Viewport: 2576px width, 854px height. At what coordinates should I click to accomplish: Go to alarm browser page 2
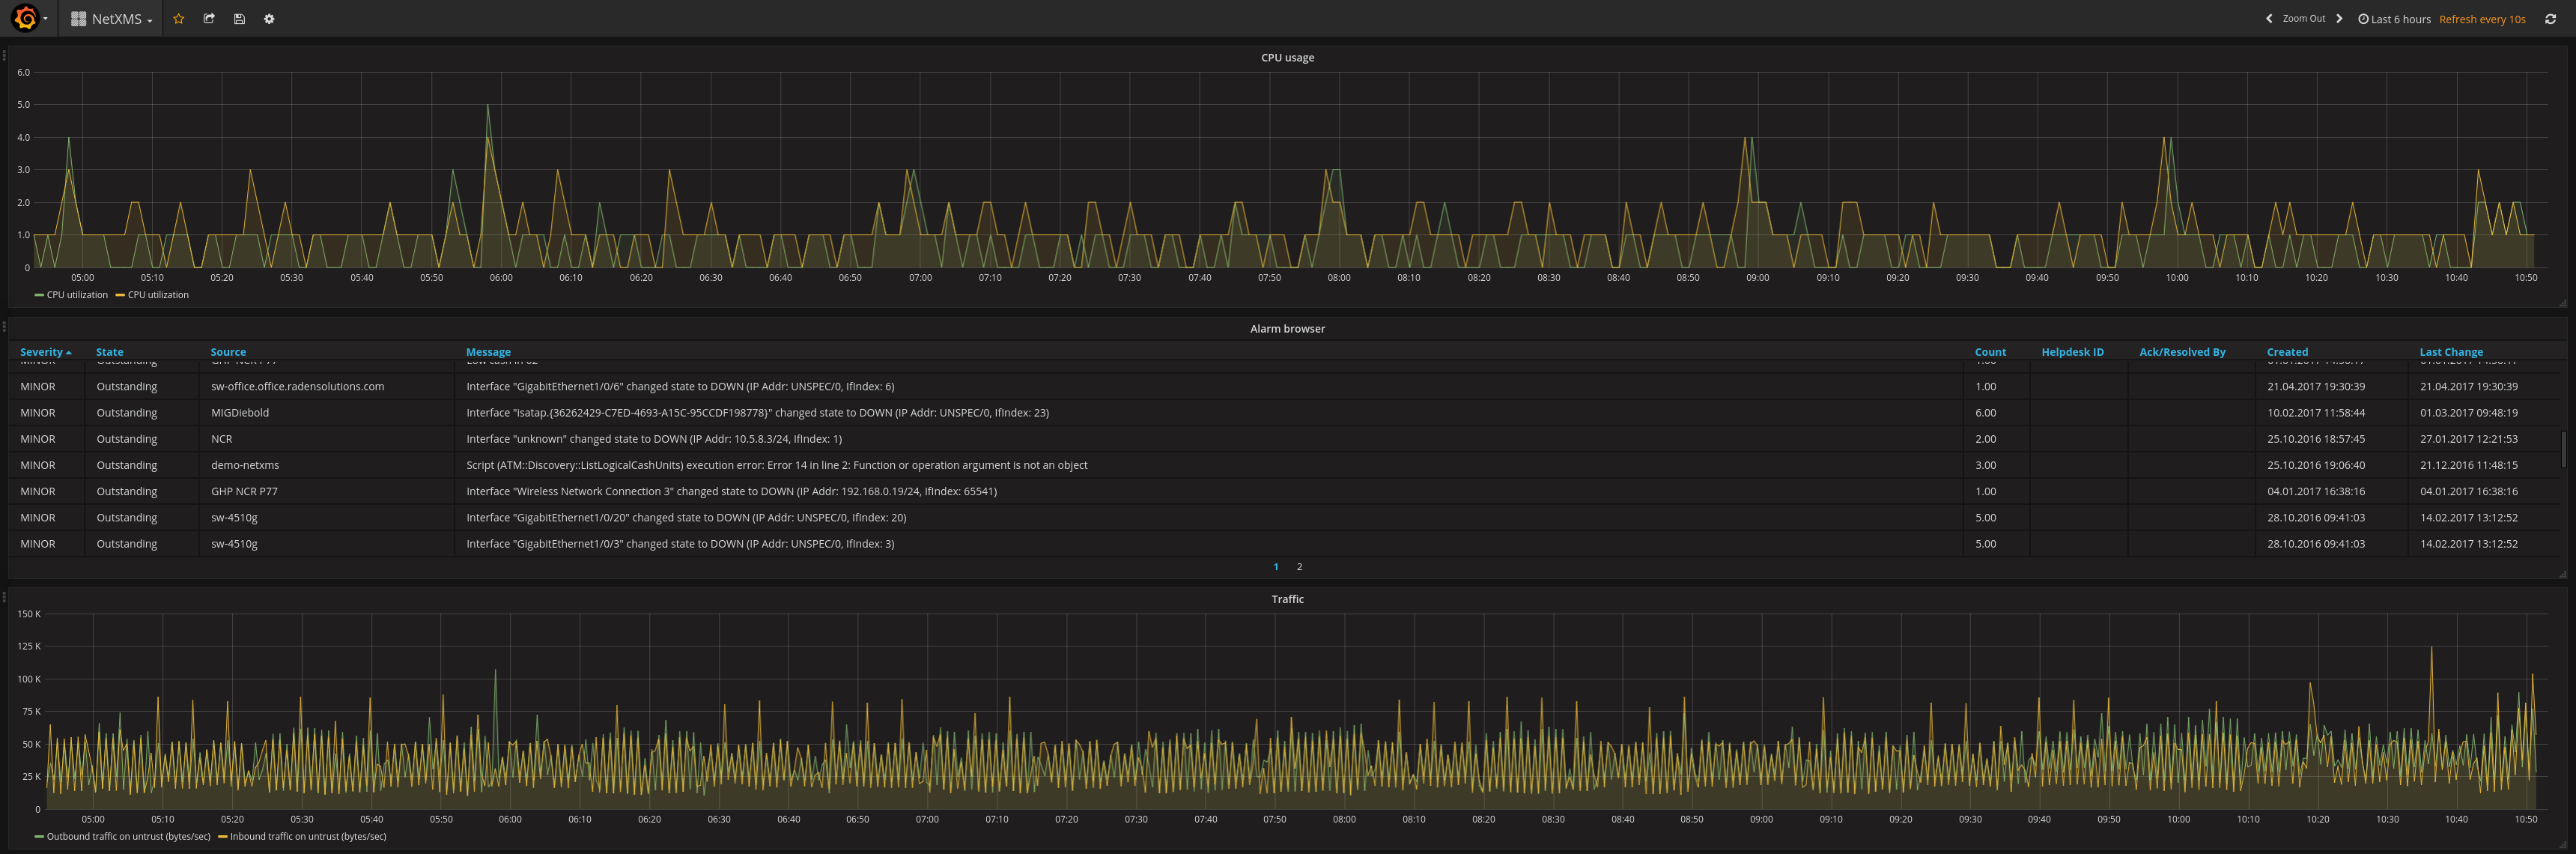click(1299, 567)
